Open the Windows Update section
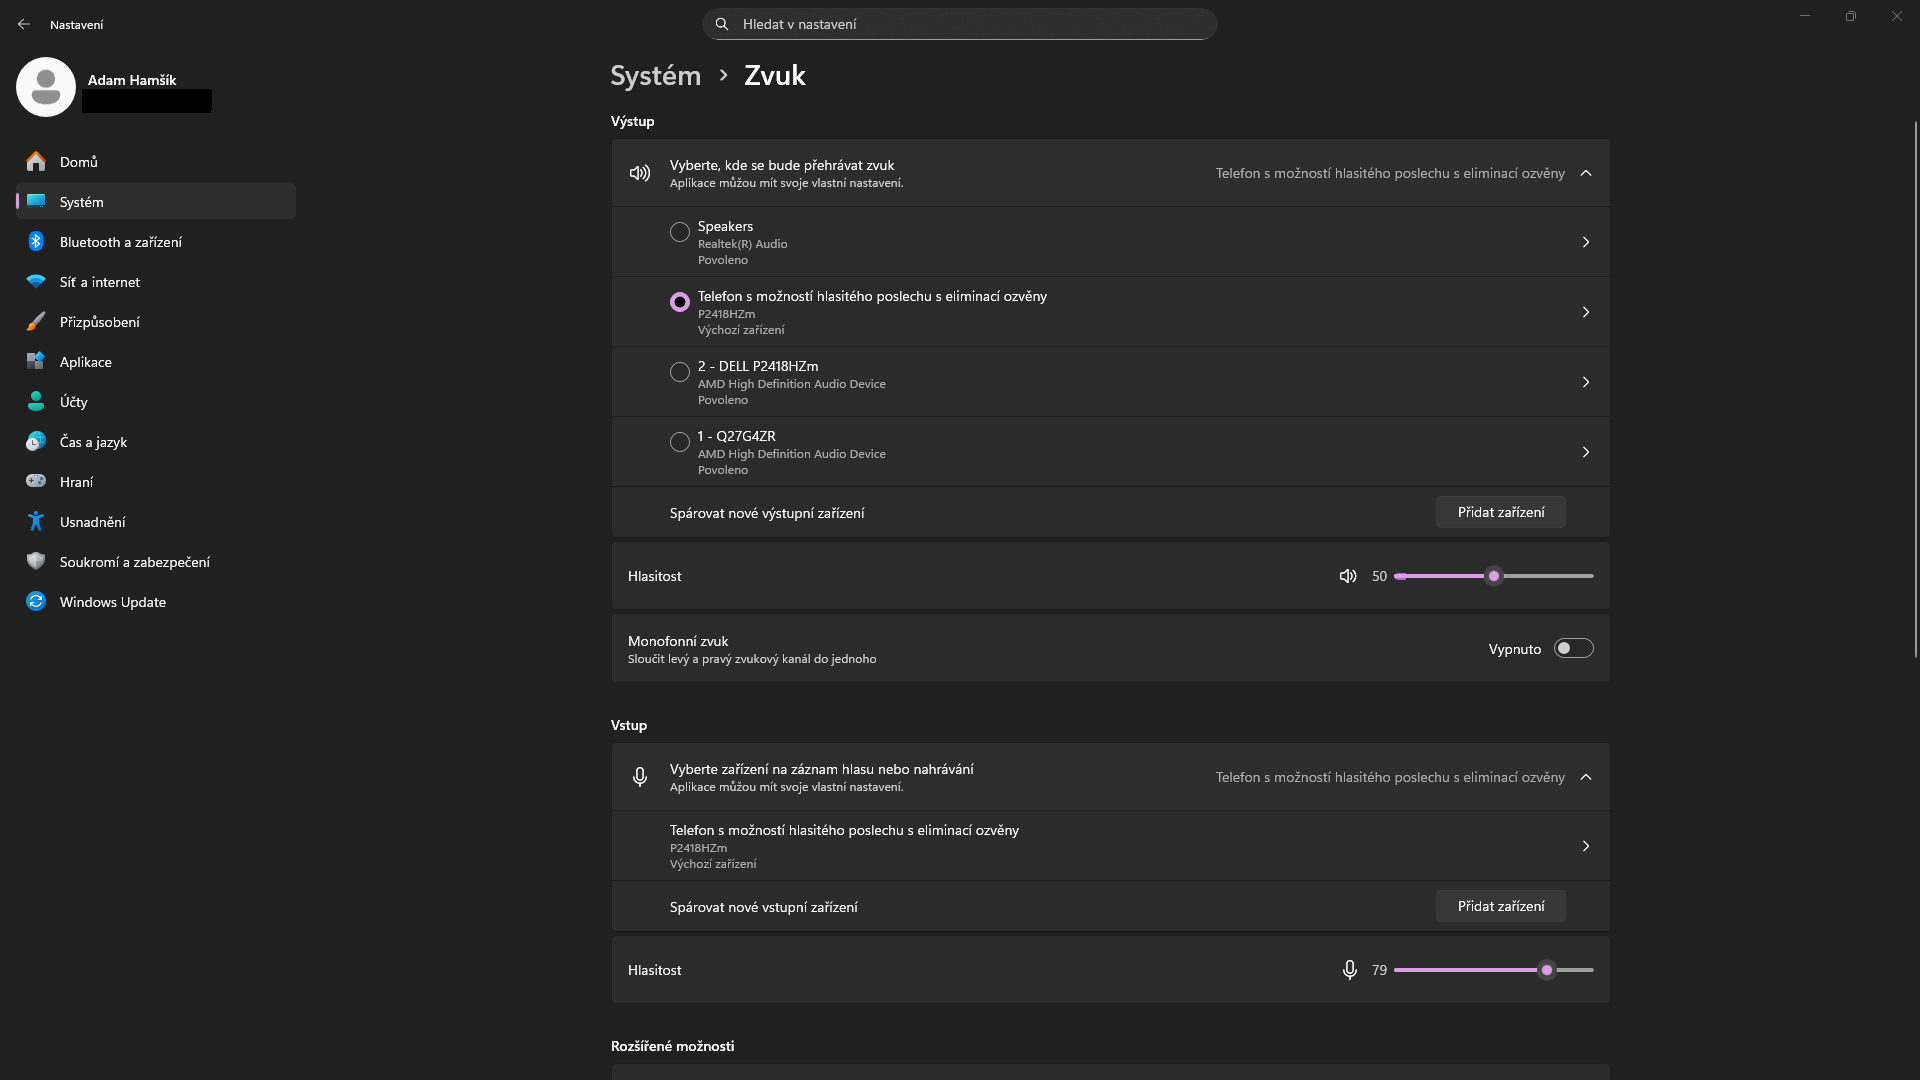The image size is (1920, 1080). point(112,602)
